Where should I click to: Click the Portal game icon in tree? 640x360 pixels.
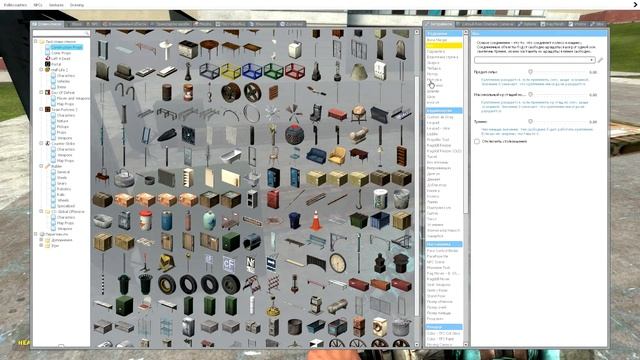47,64
